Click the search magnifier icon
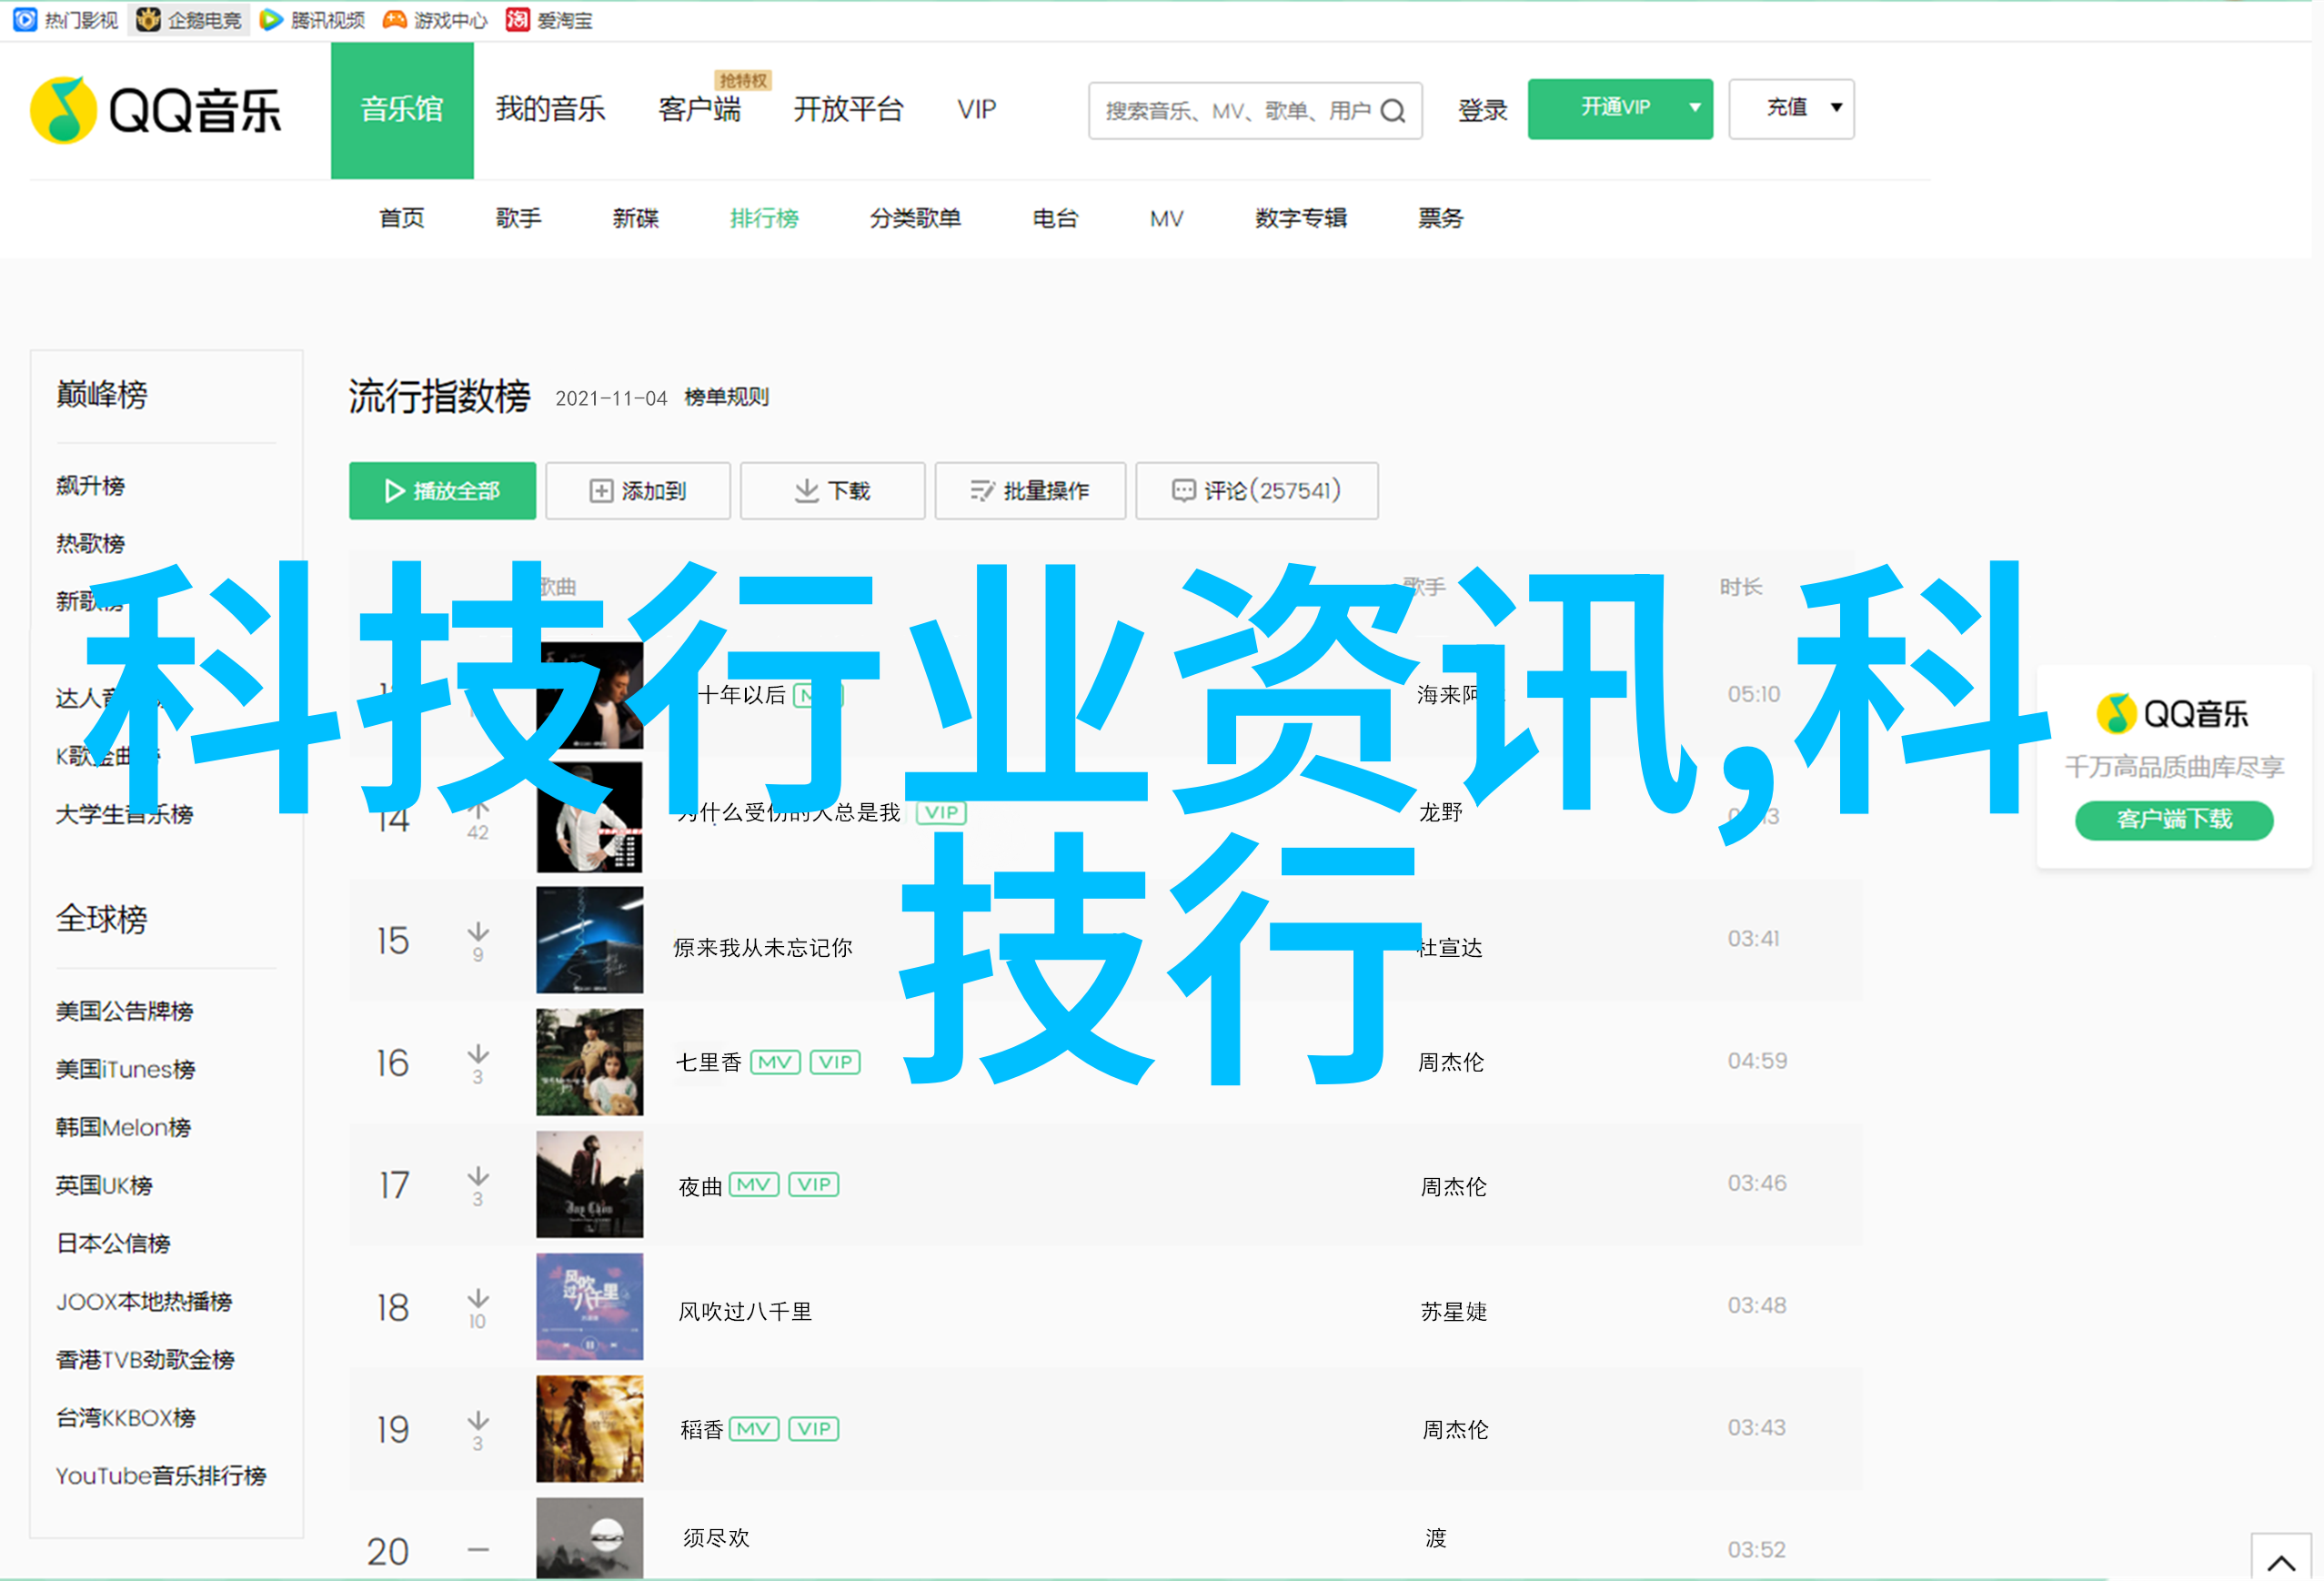The image size is (2324, 1581). (x=1393, y=111)
